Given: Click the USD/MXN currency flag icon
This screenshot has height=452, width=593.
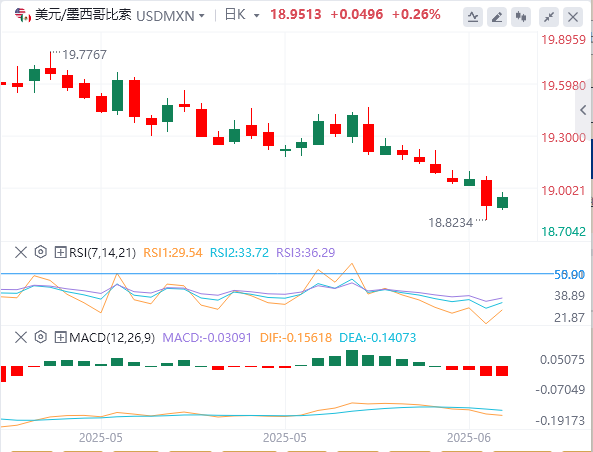Looking at the screenshot, I should pyautogui.click(x=23, y=16).
